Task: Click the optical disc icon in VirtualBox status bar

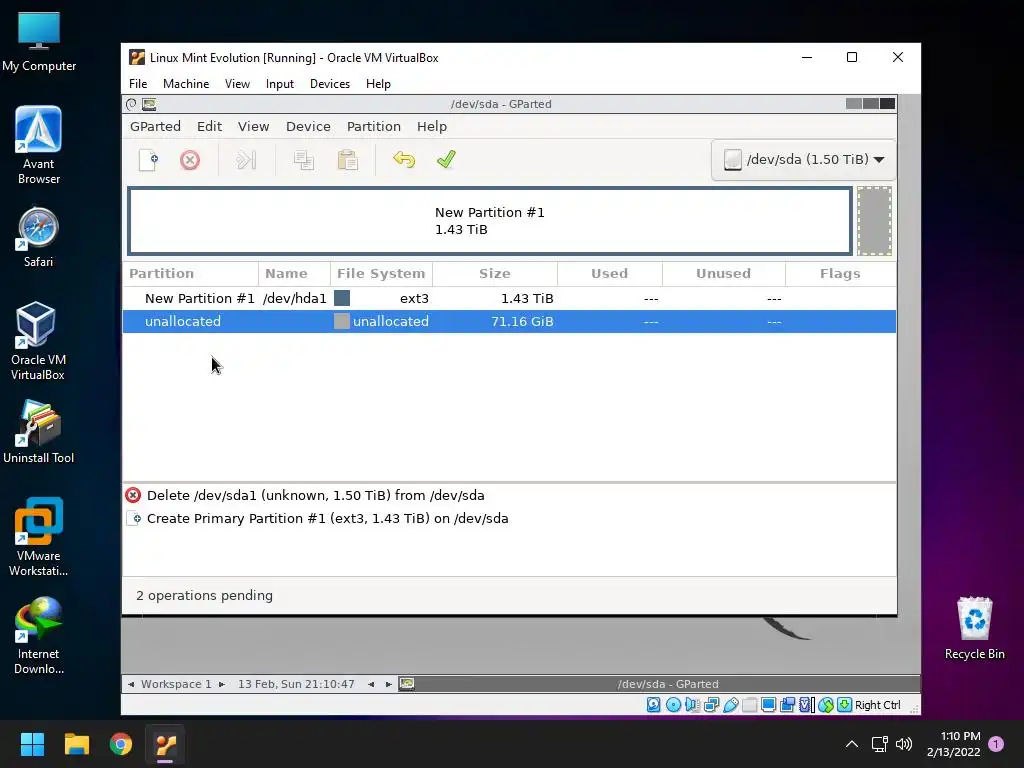Action: pos(673,705)
